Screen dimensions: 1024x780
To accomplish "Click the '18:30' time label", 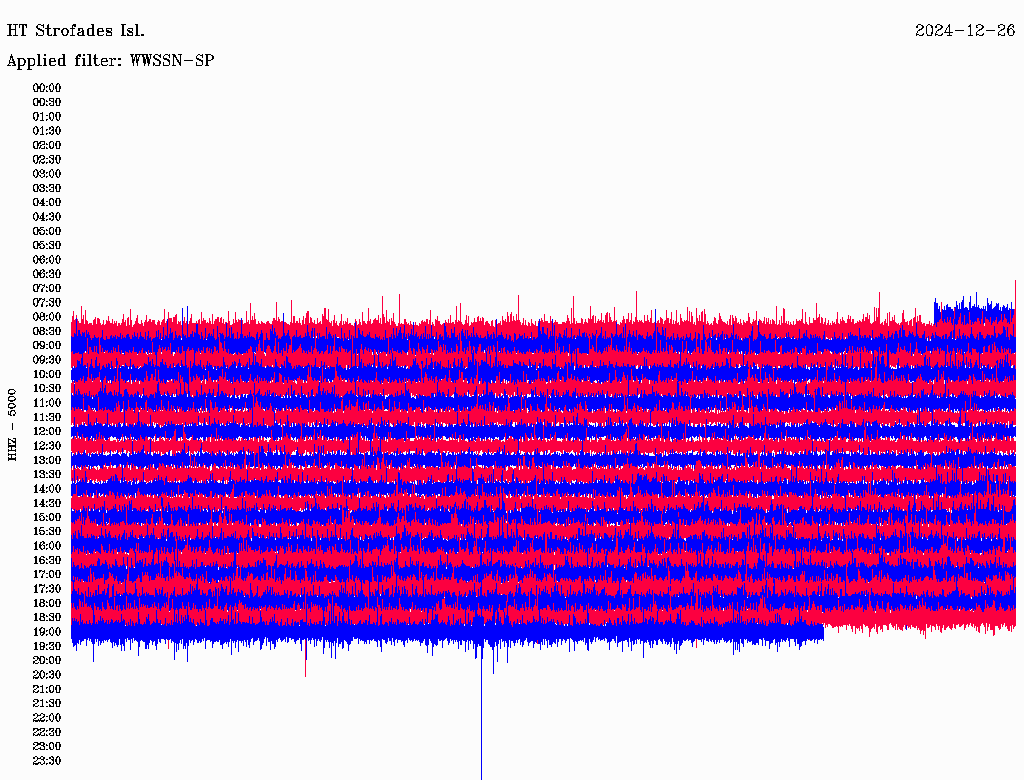I will click(47, 618).
